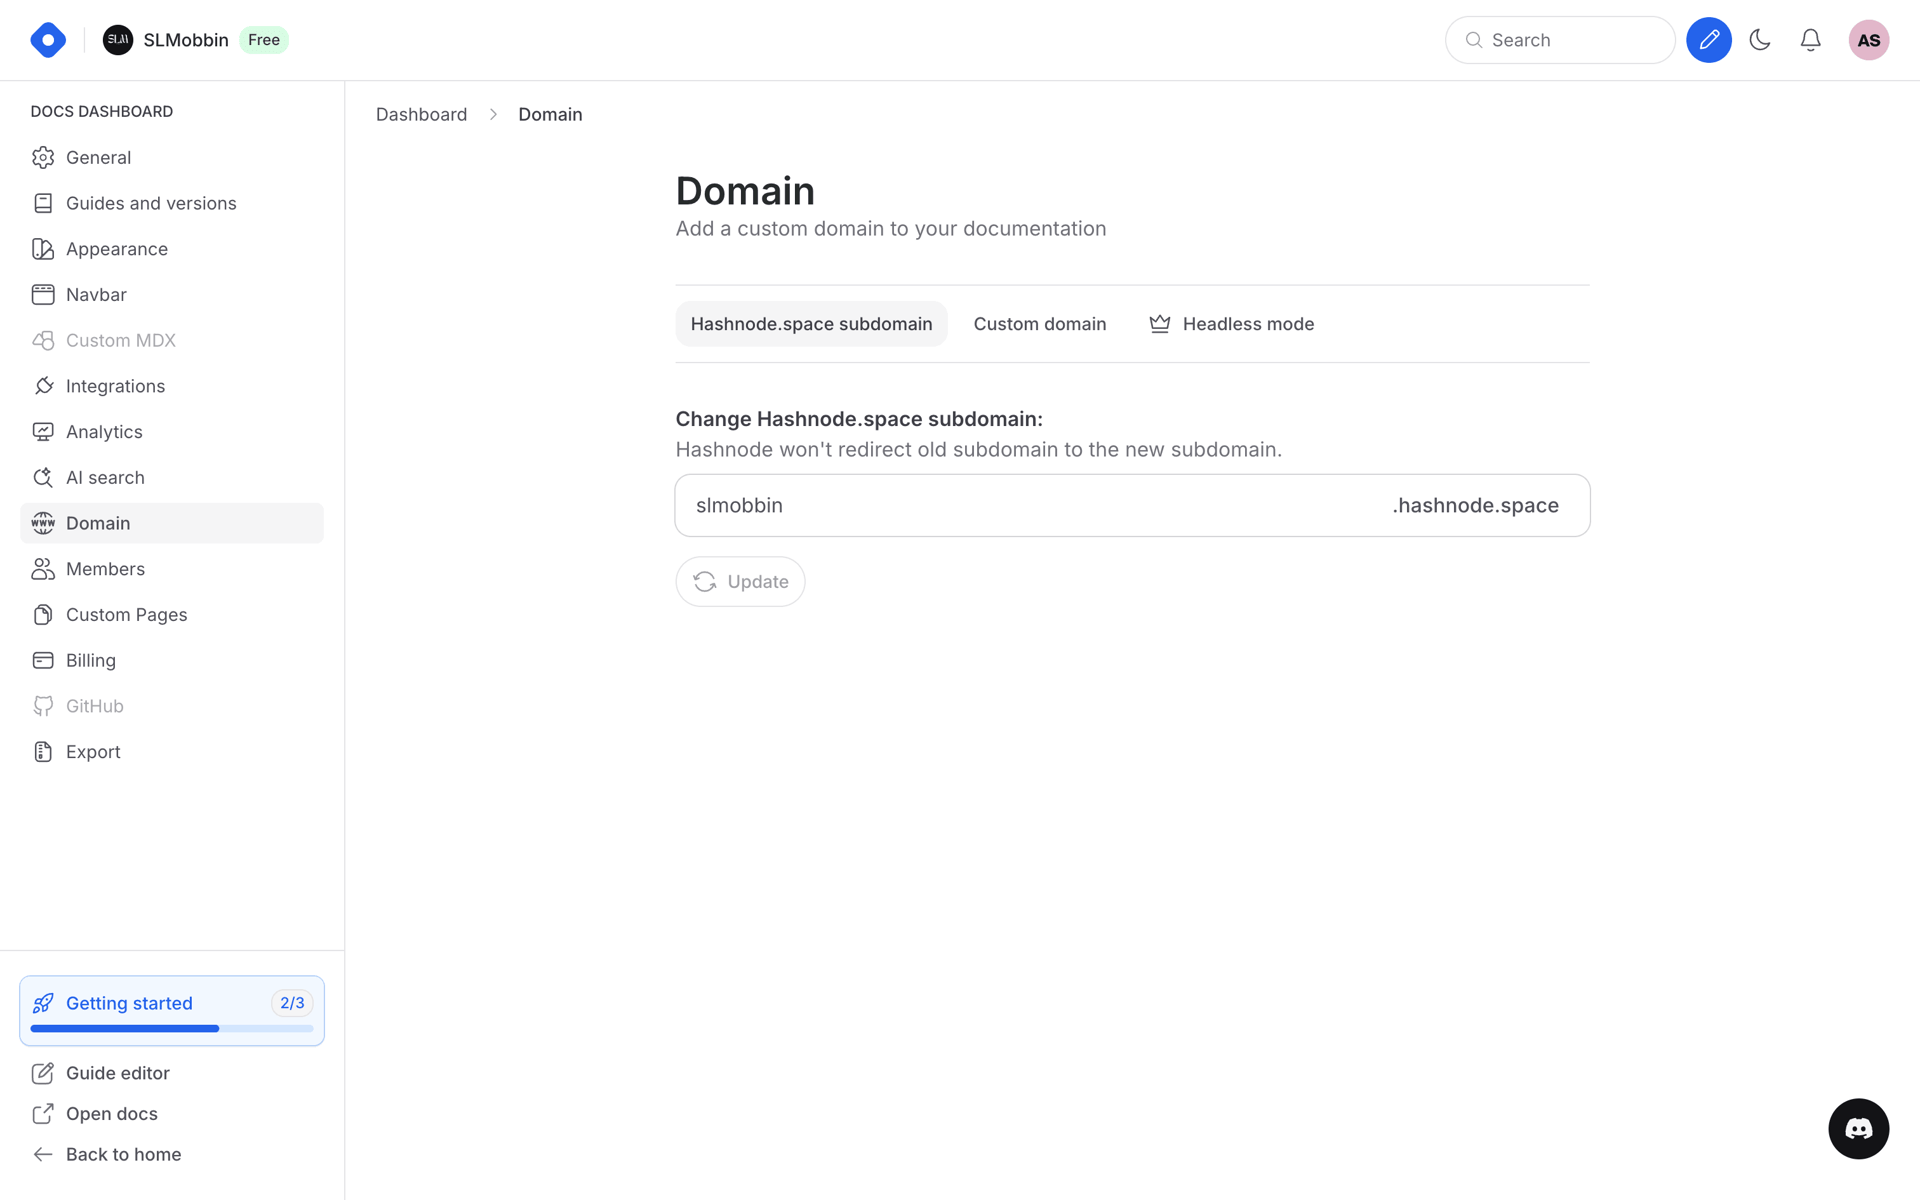1920x1200 pixels.
Task: Click the Update subdomain button
Action: (740, 581)
